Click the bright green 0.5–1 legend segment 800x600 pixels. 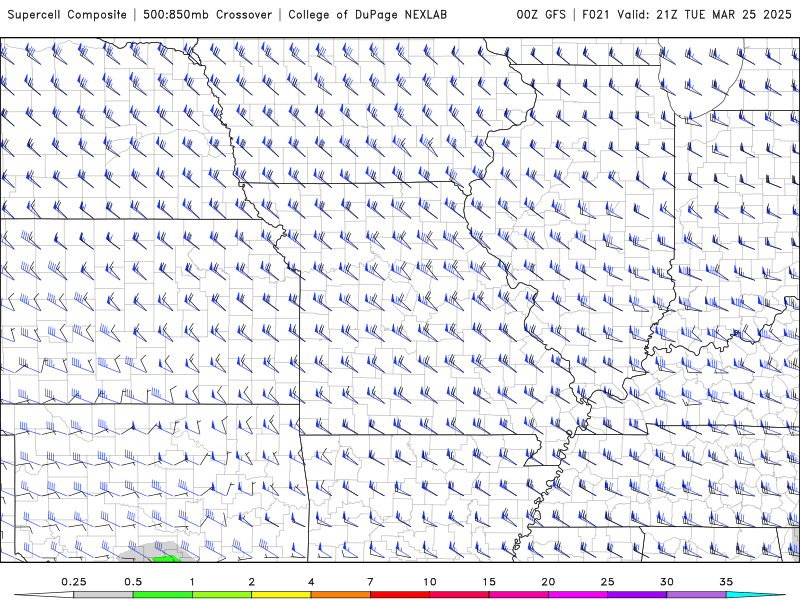coord(163,595)
